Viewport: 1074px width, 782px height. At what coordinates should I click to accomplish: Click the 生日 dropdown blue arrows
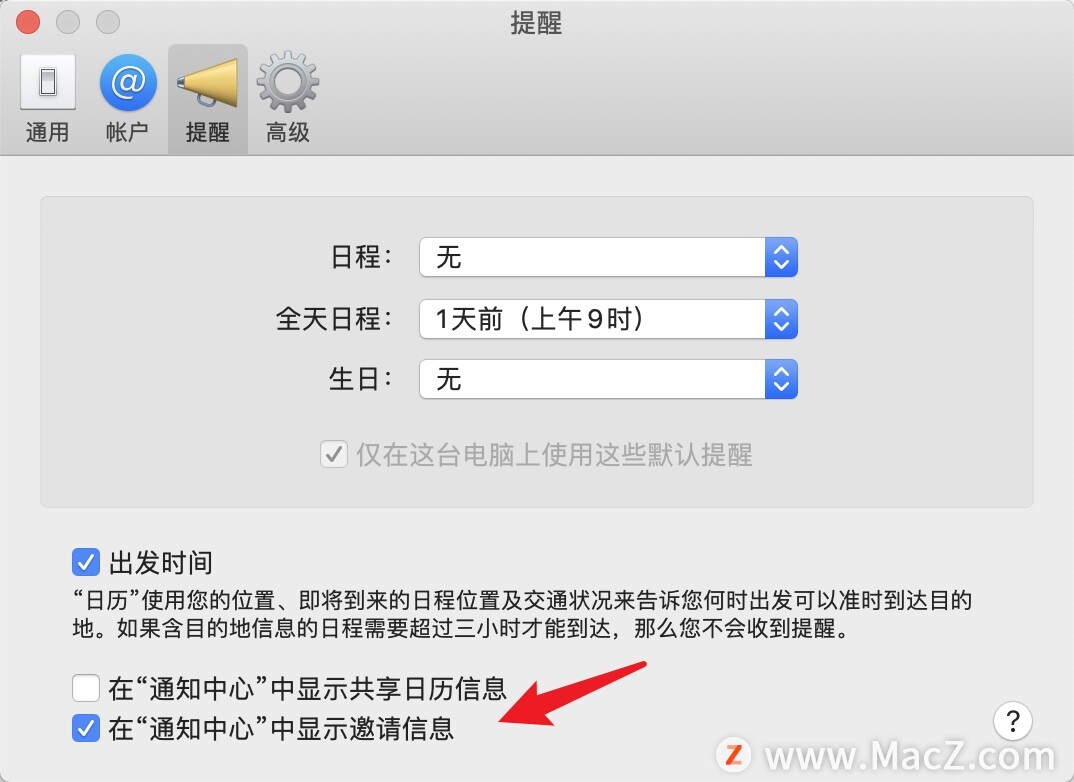click(781, 379)
